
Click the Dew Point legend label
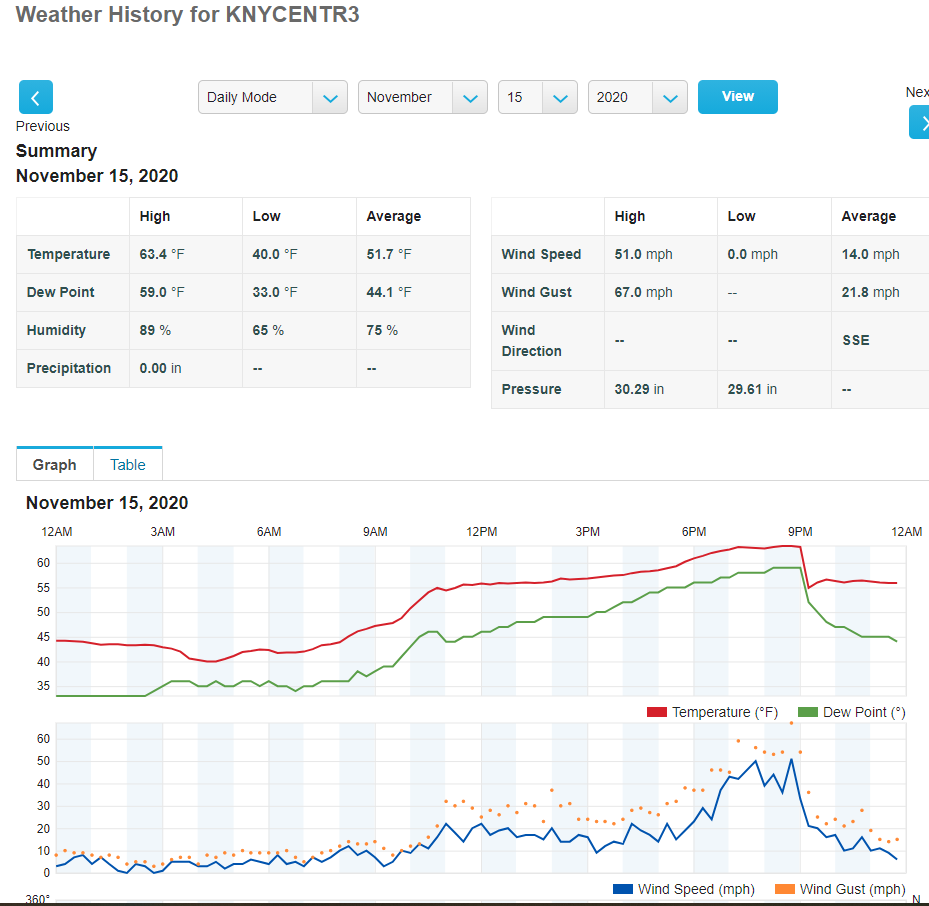(x=864, y=712)
